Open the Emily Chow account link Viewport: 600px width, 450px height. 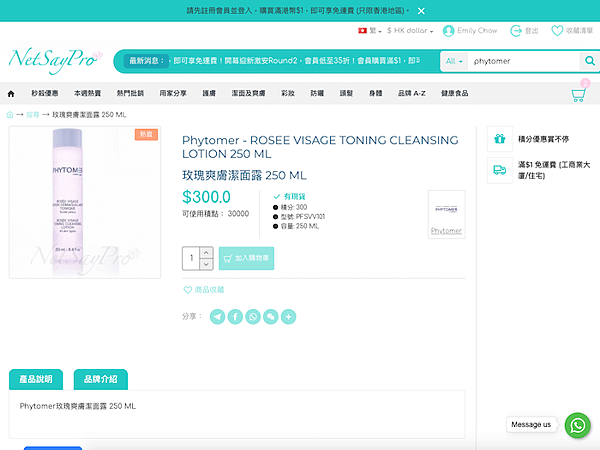click(x=470, y=31)
